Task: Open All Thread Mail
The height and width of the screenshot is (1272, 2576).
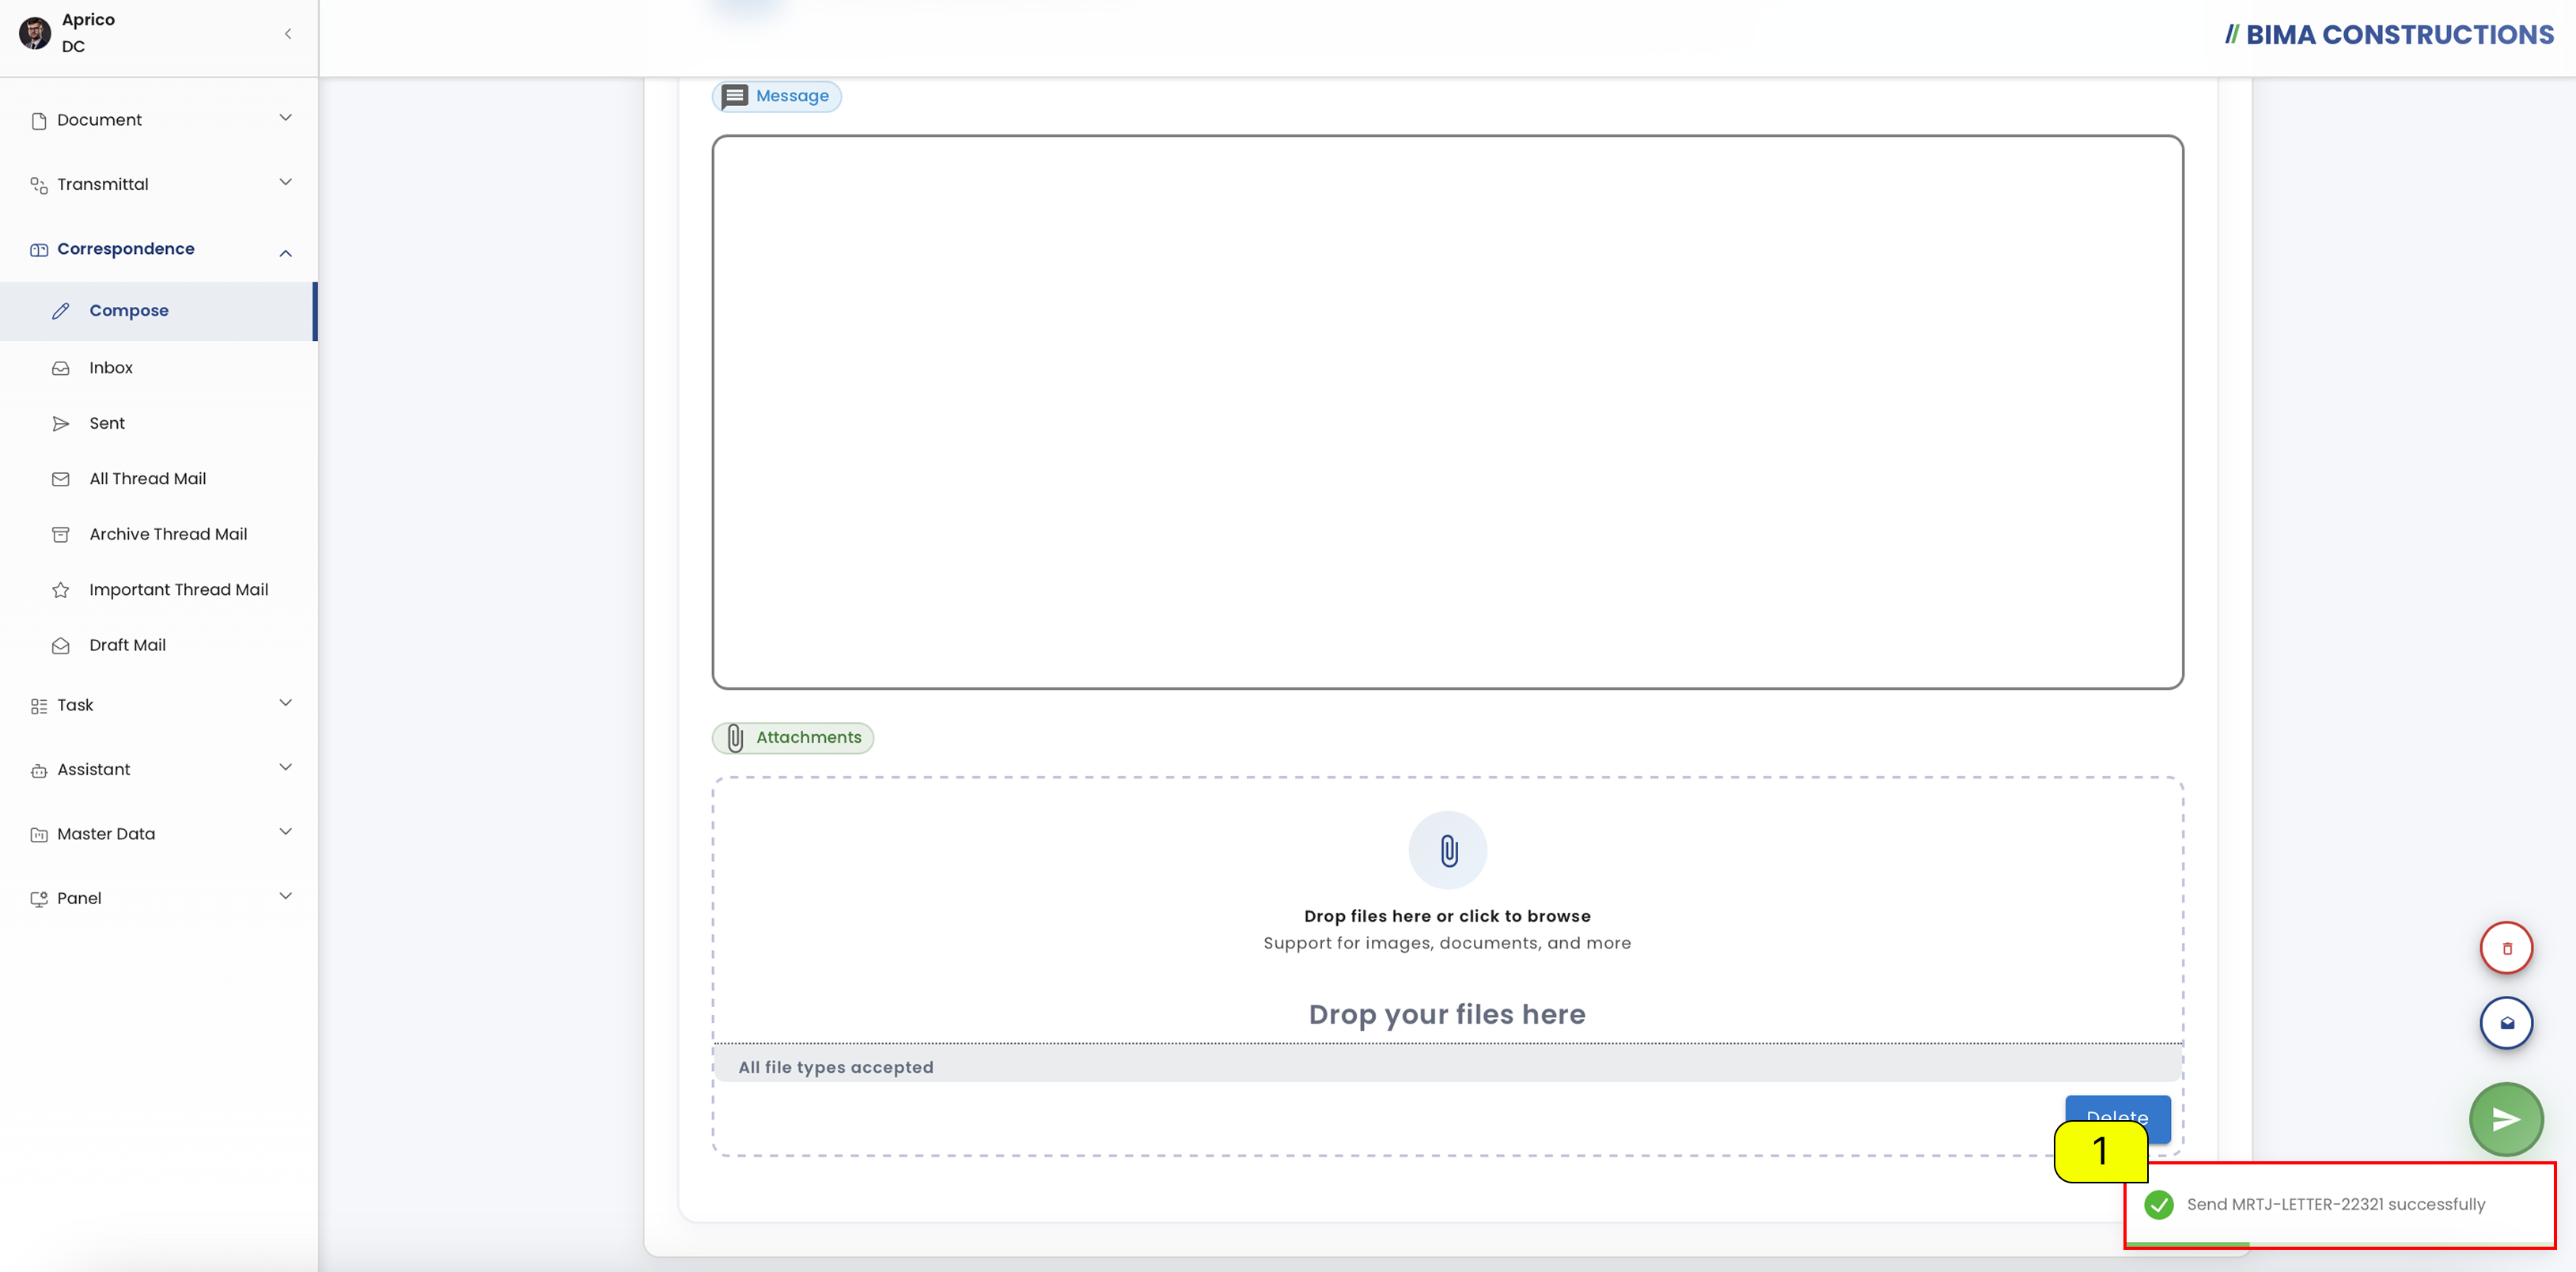Action: tap(159, 479)
